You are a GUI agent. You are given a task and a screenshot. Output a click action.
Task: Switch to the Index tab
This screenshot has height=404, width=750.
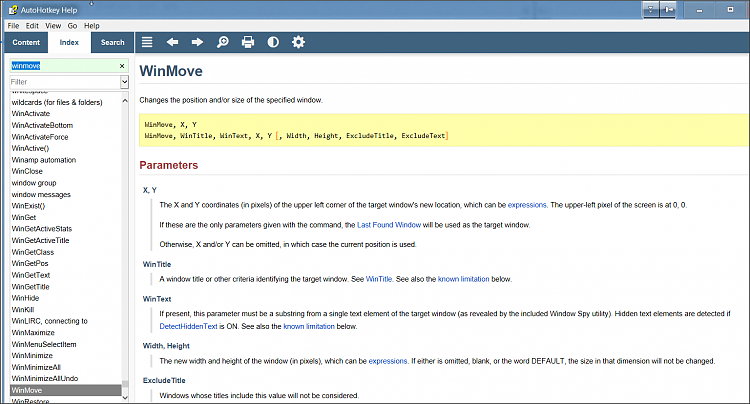[x=69, y=43]
